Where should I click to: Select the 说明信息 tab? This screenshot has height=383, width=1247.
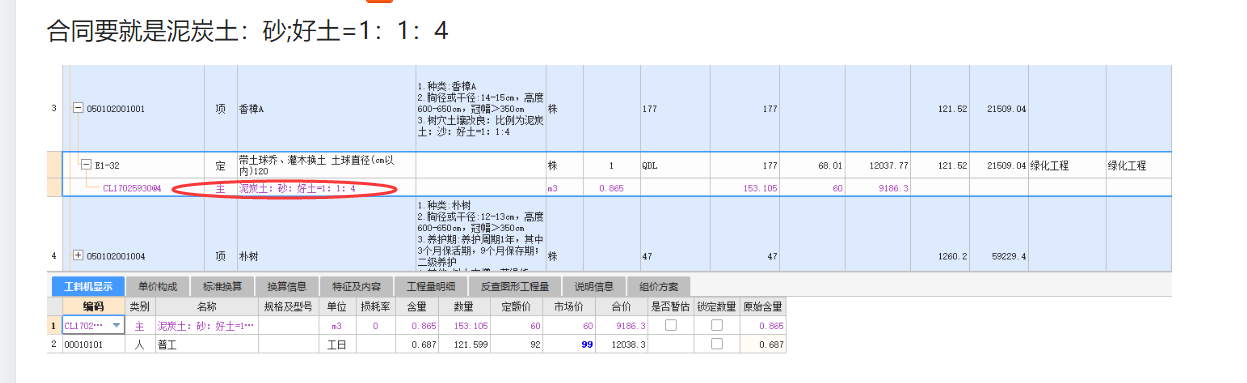pos(594,287)
